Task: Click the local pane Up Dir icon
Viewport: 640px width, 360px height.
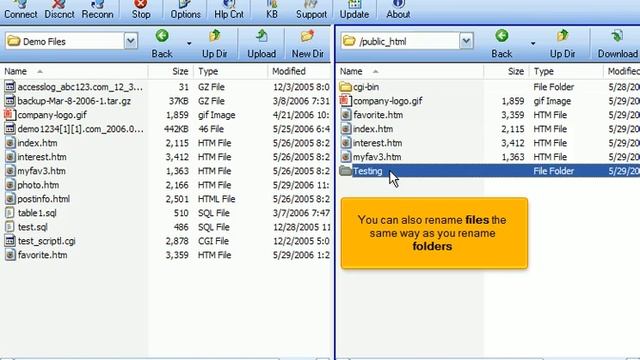Action: tap(215, 36)
